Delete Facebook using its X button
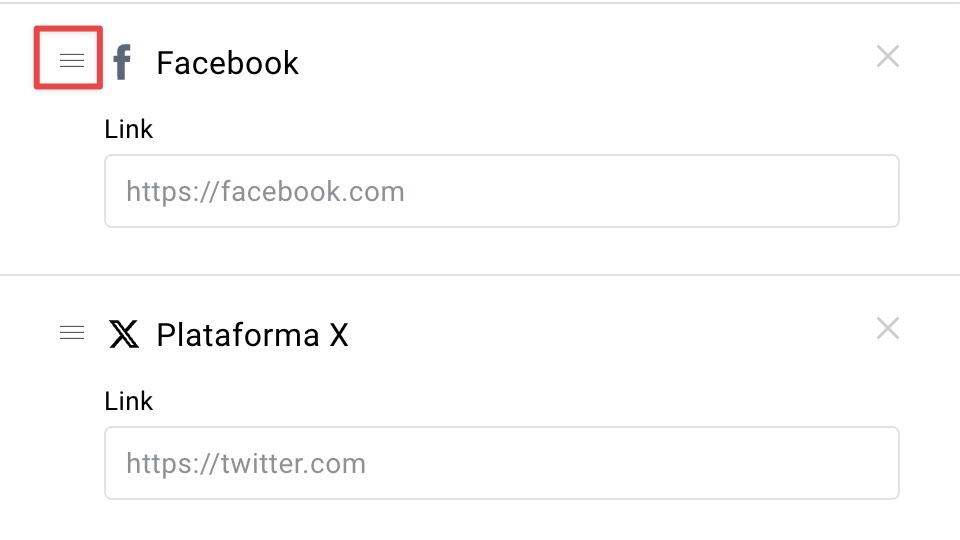Viewport: 960px width, 540px height. pyautogui.click(x=888, y=56)
